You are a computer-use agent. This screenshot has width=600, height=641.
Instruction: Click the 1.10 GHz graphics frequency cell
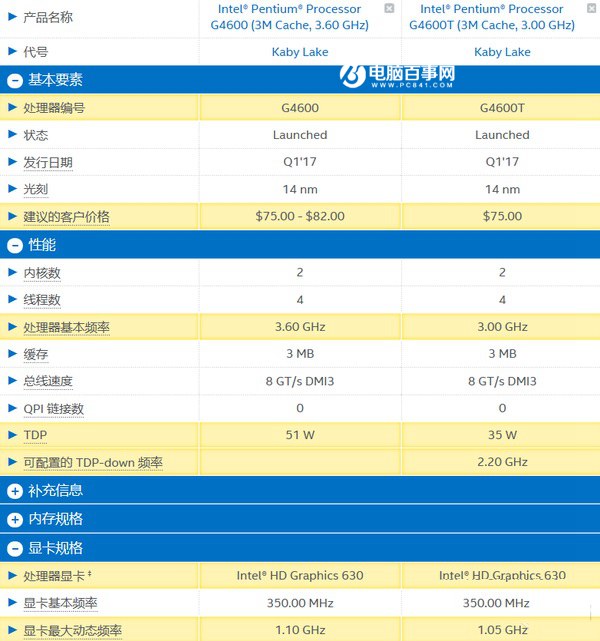(300, 630)
